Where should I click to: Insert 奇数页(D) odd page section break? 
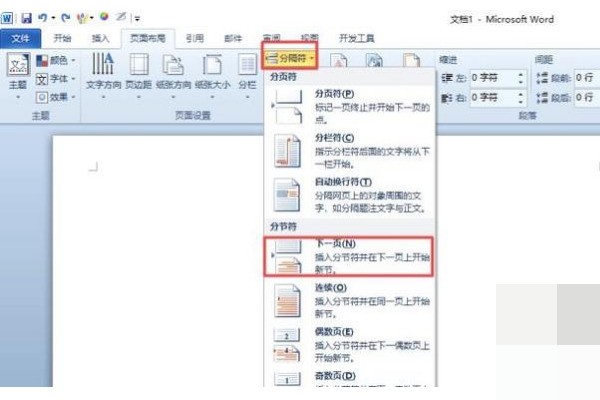coord(350,378)
